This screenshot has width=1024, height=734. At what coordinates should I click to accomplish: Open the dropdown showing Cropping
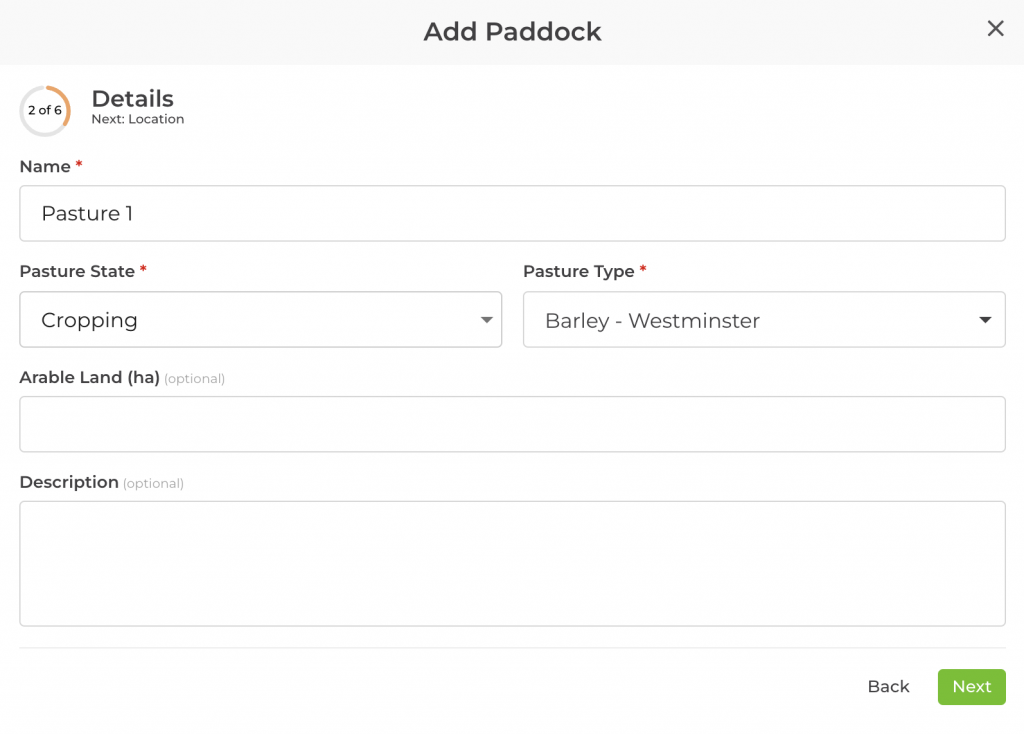tap(260, 320)
